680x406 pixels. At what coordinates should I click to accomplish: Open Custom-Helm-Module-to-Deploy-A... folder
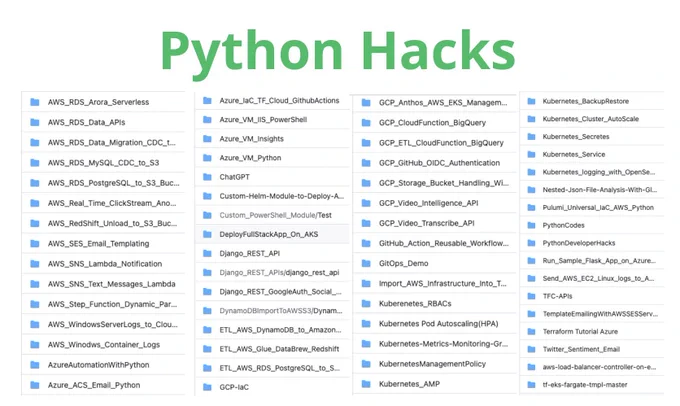click(x=281, y=196)
